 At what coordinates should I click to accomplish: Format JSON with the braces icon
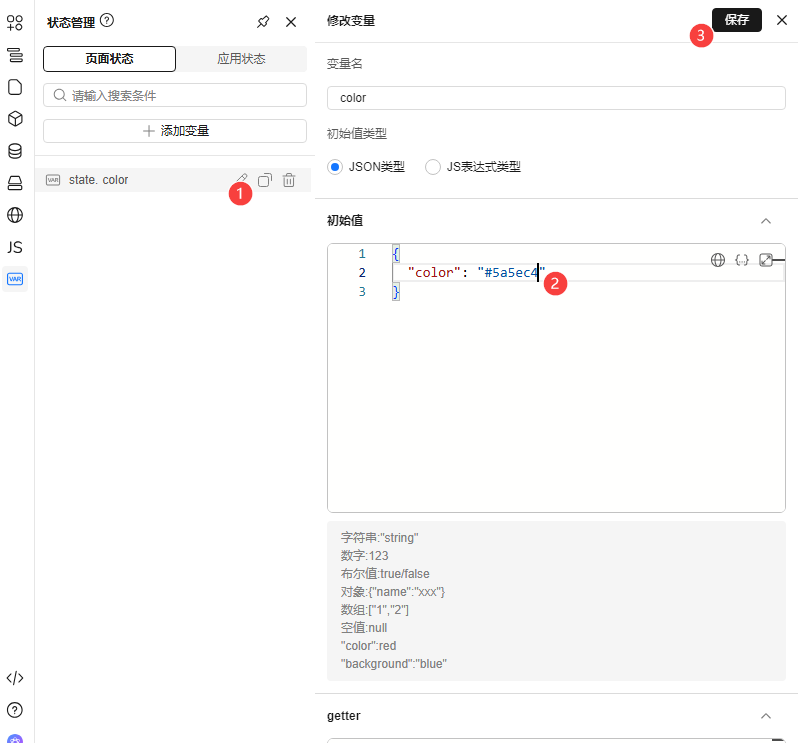tap(741, 260)
